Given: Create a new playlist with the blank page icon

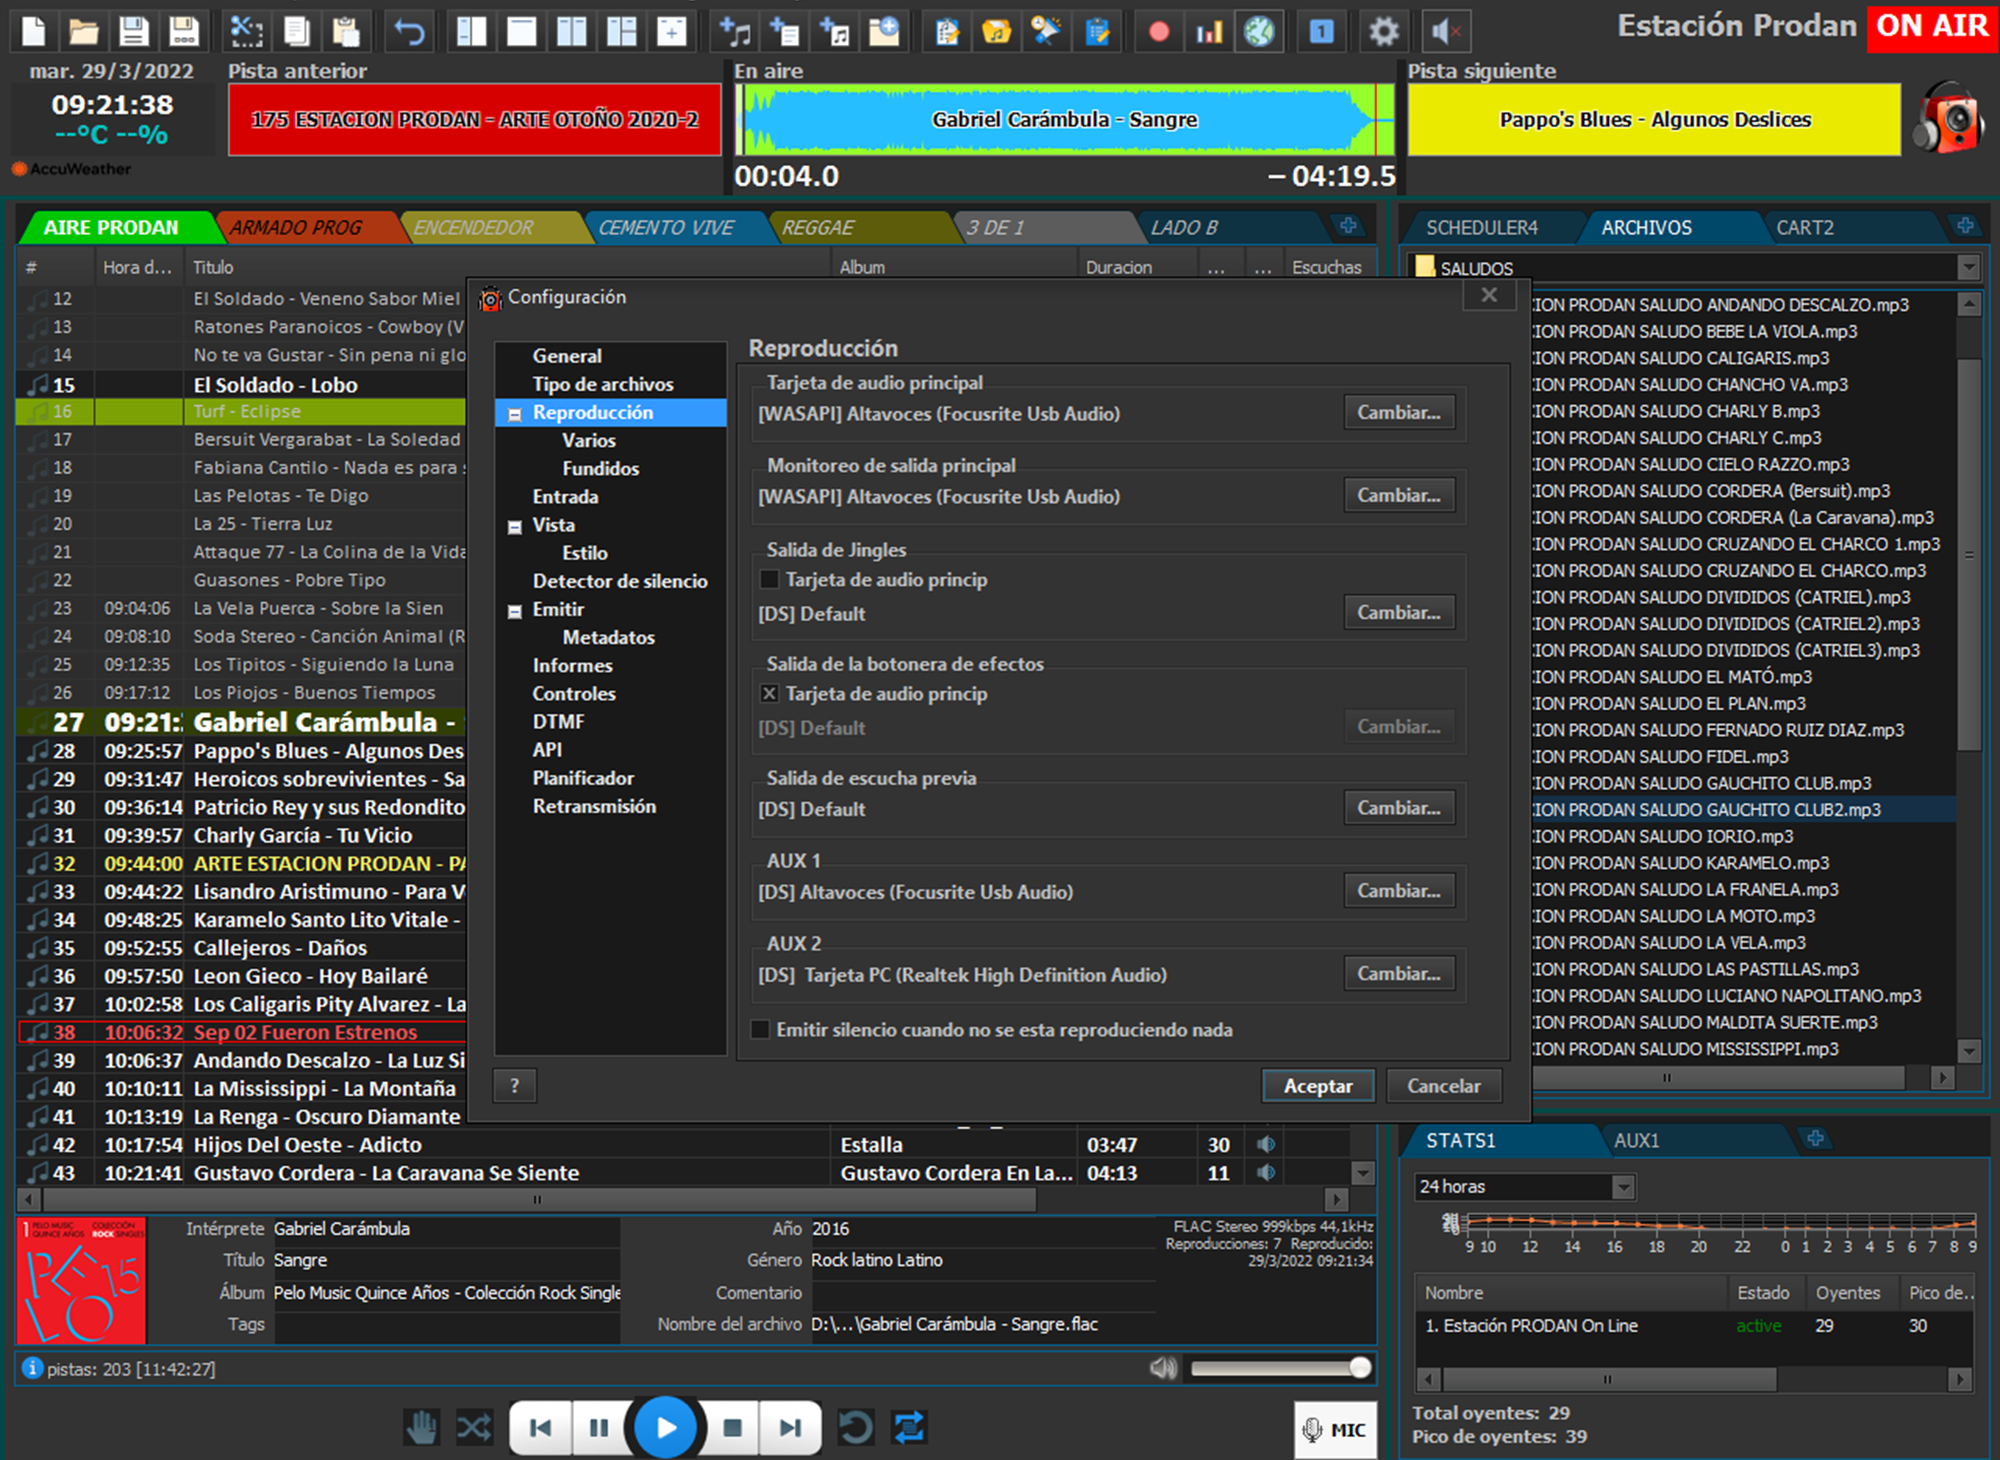Looking at the screenshot, I should point(34,31).
